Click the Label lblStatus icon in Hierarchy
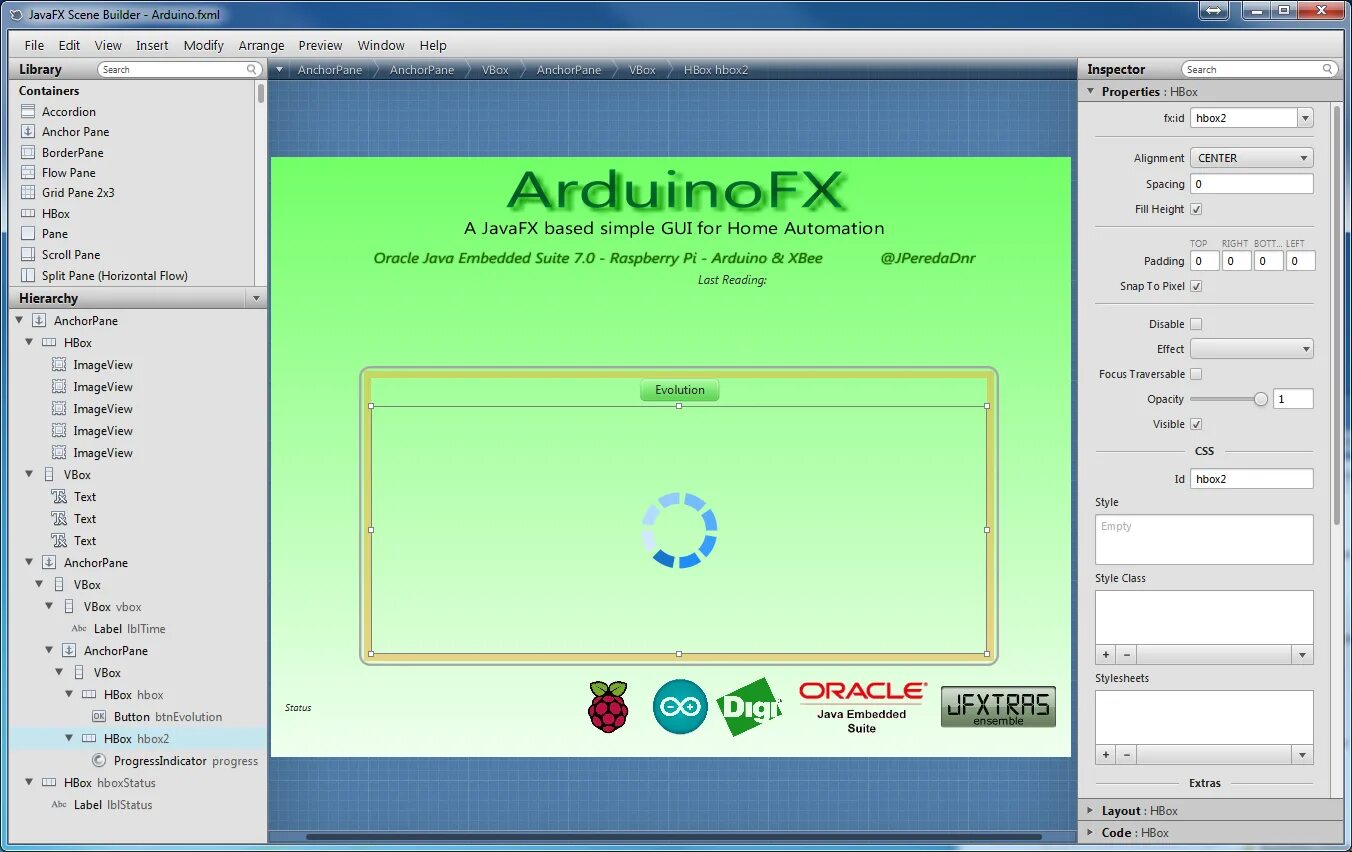 (59, 805)
